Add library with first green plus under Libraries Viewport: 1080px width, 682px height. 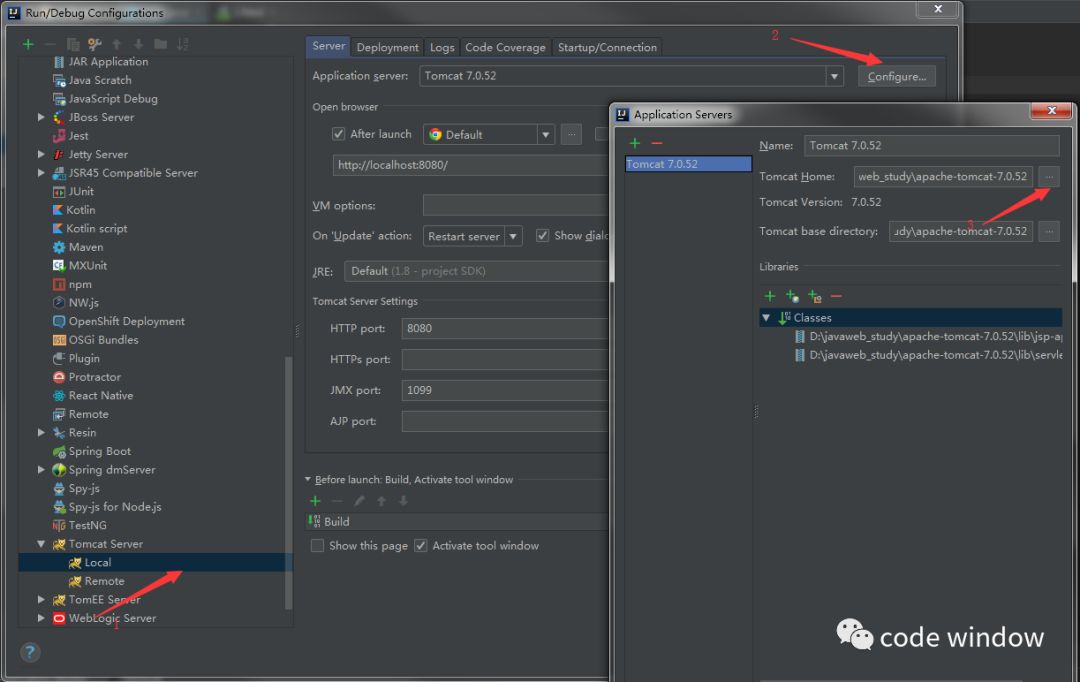(x=770, y=296)
